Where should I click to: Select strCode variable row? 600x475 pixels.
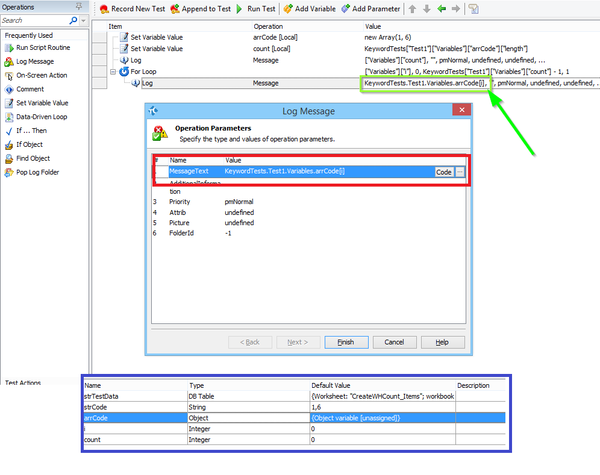pos(295,407)
